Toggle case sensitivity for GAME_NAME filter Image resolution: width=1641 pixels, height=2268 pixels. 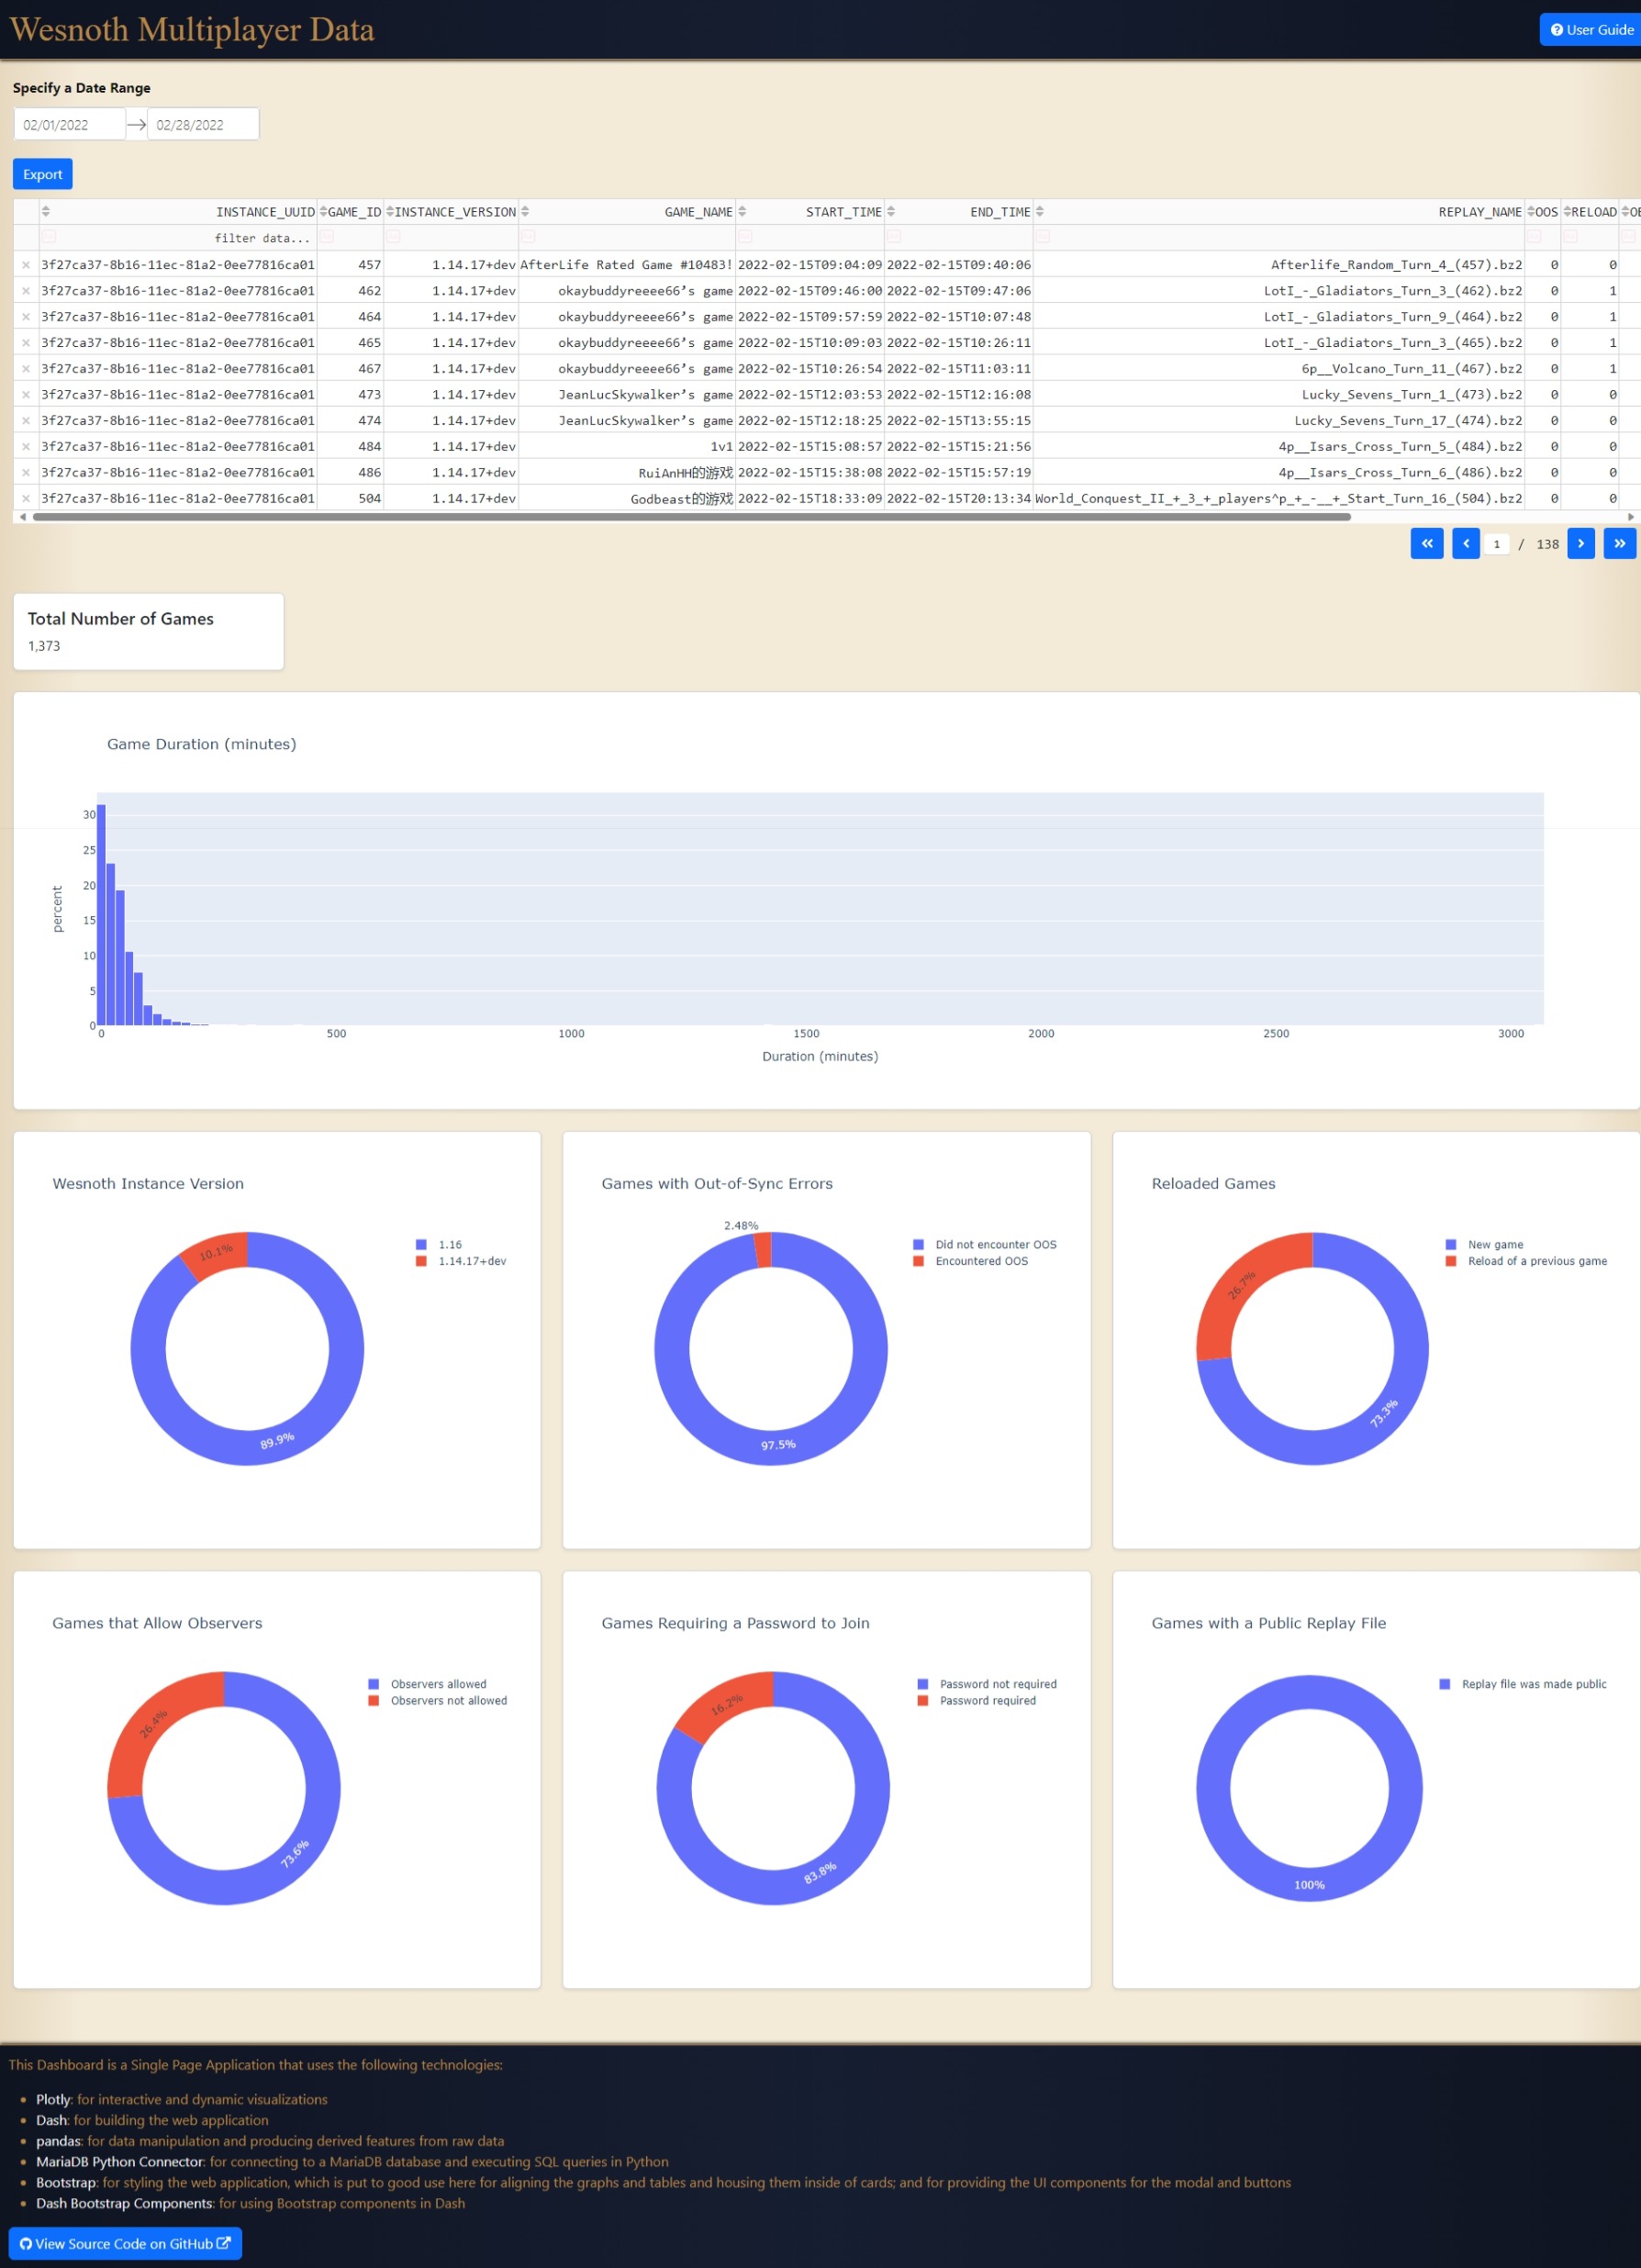529,237
